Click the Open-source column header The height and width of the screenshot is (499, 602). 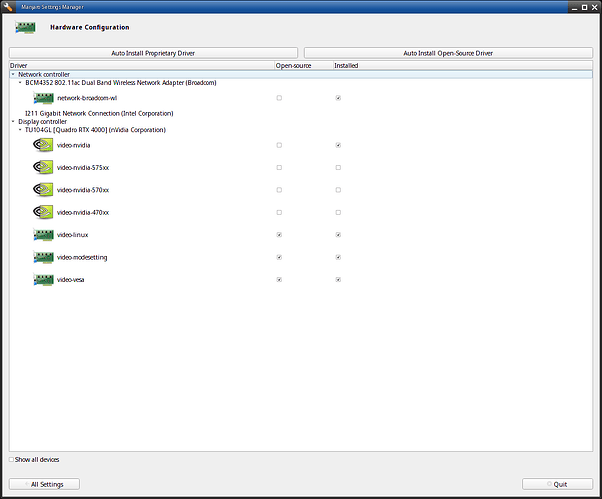[294, 66]
